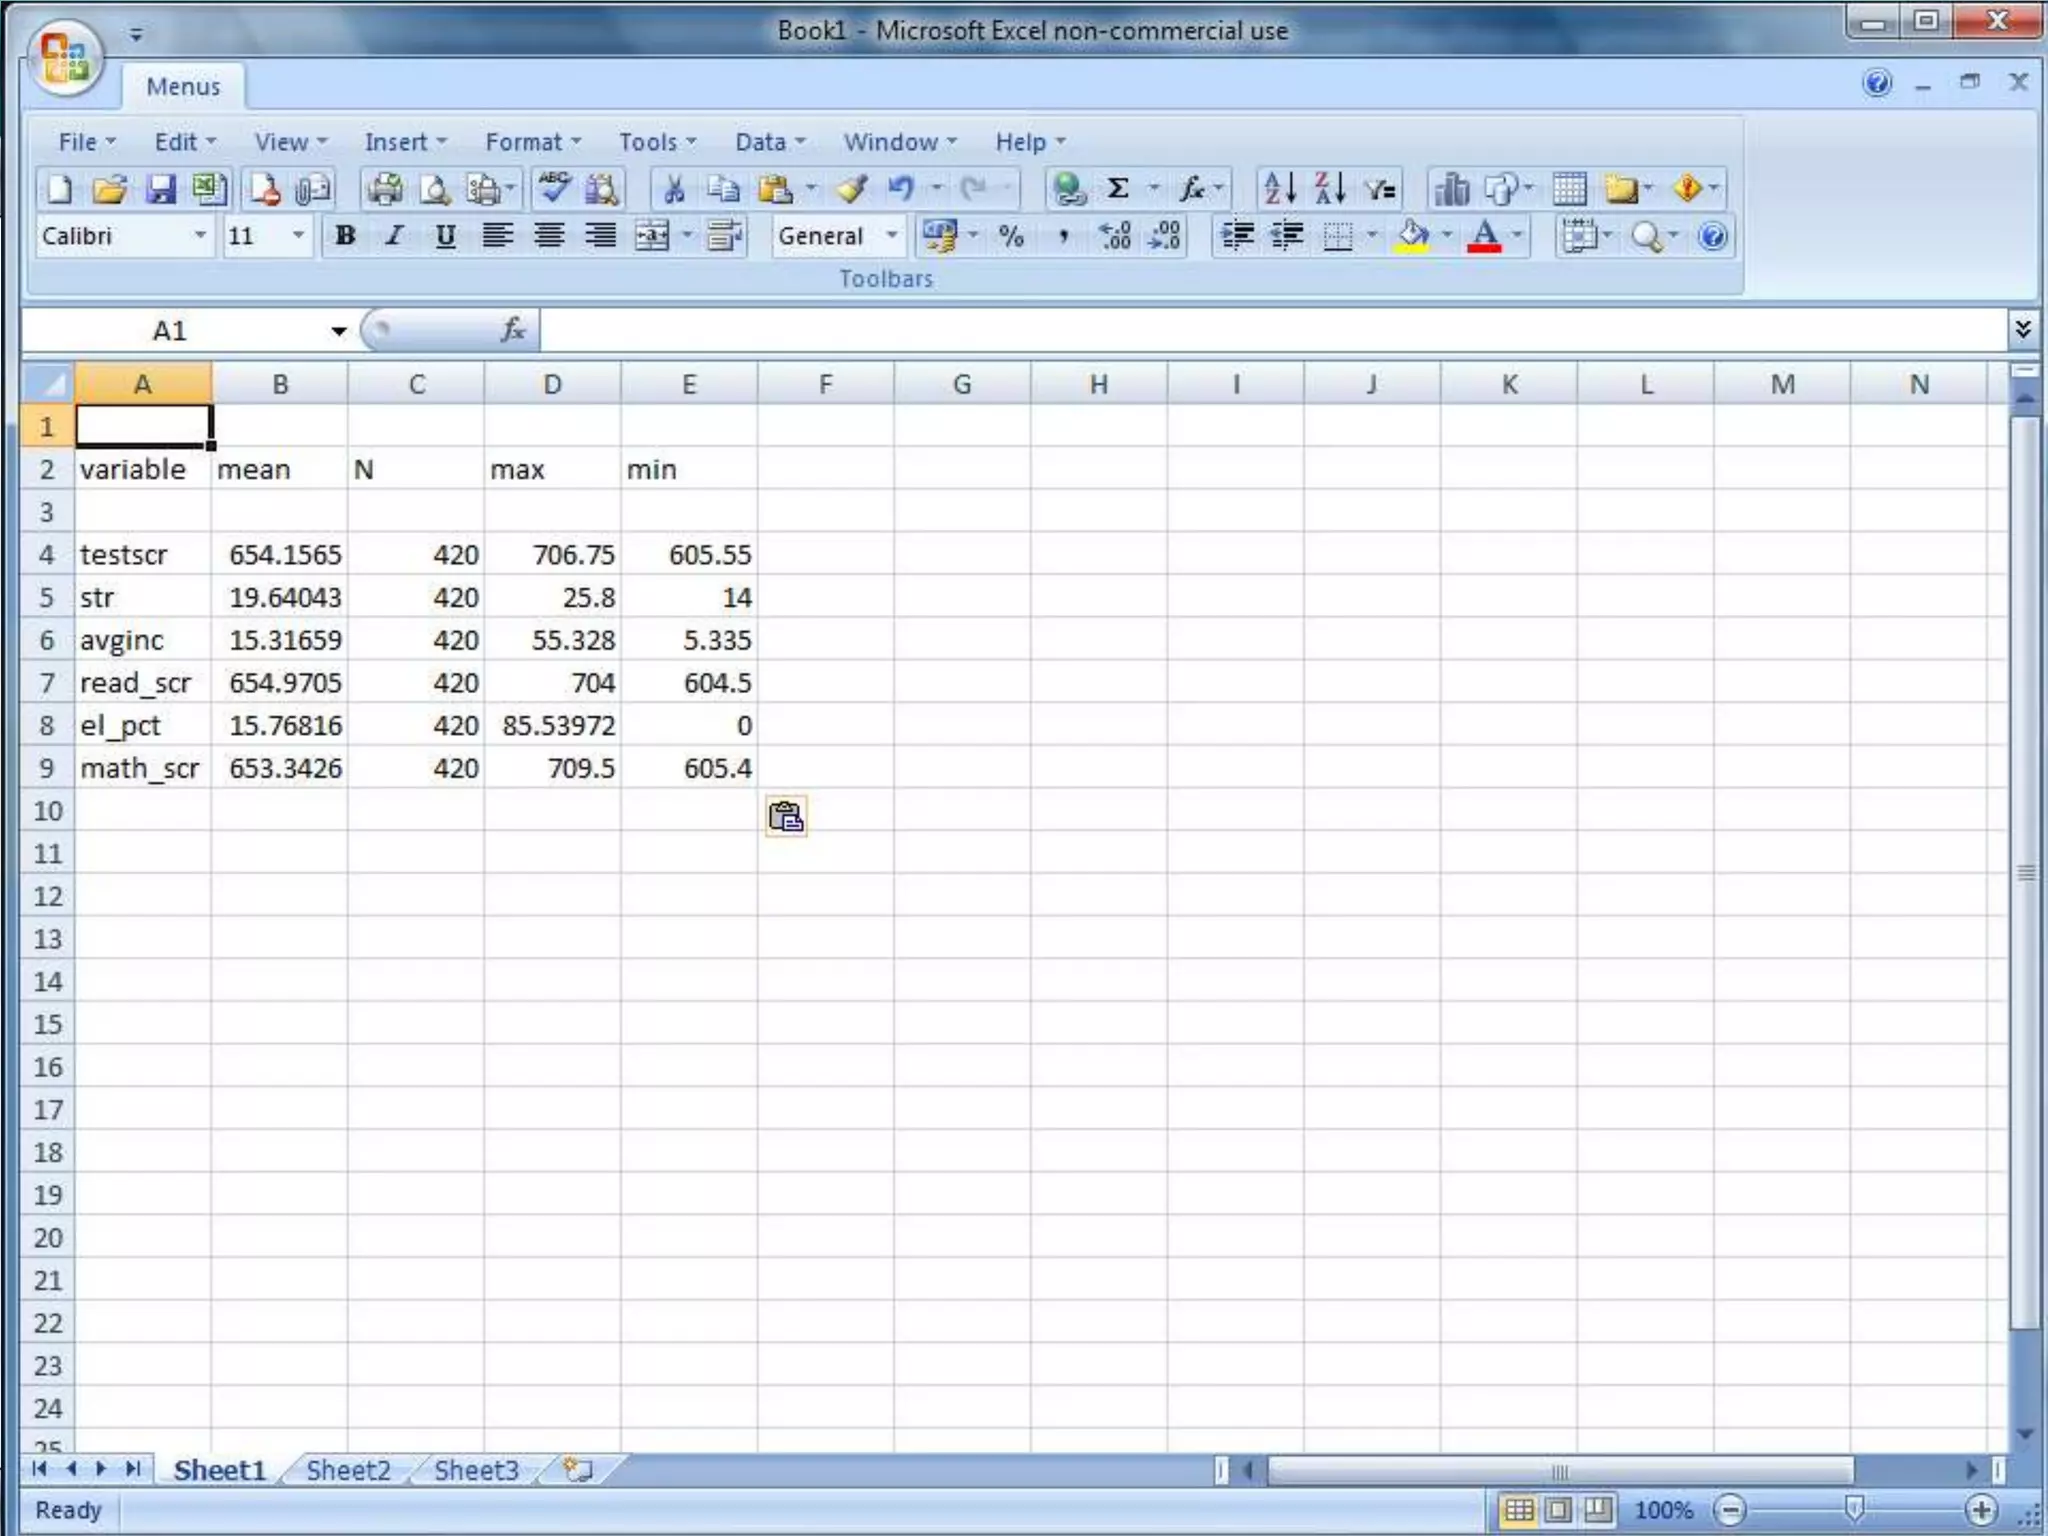Select cell B4 containing 654.1565
Image resolution: width=2048 pixels, height=1536 pixels.
click(x=280, y=554)
